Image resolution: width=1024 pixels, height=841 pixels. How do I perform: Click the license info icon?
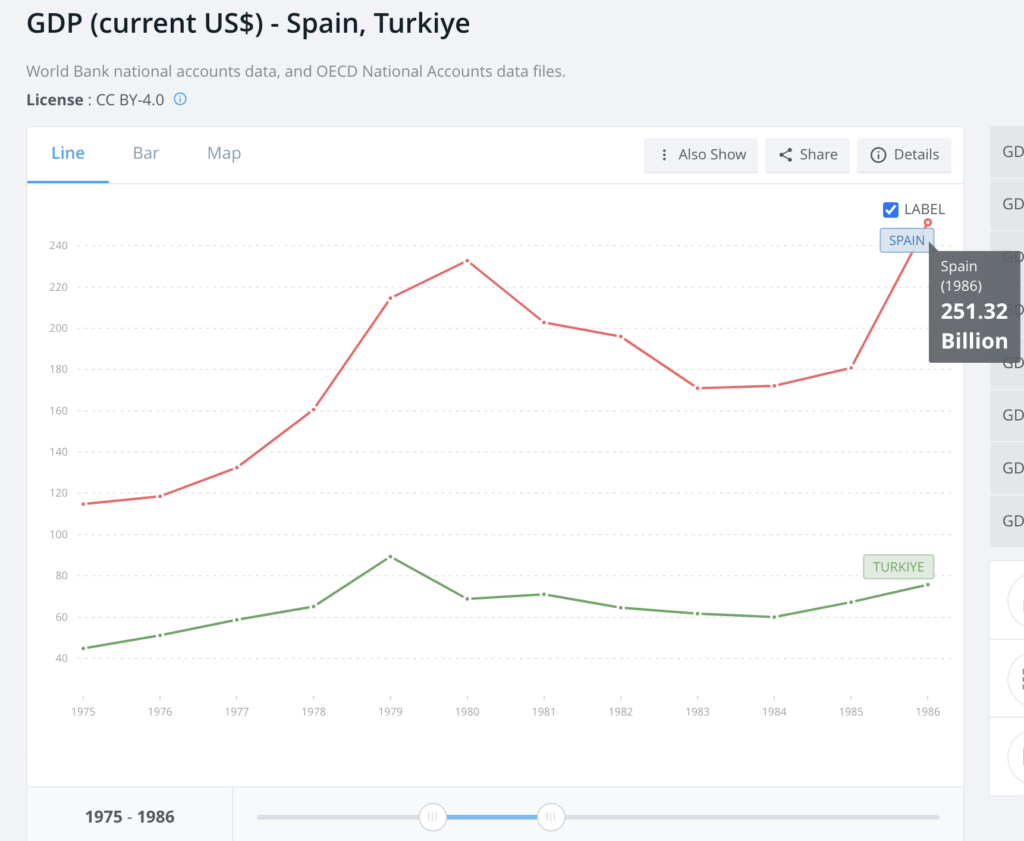point(181,100)
